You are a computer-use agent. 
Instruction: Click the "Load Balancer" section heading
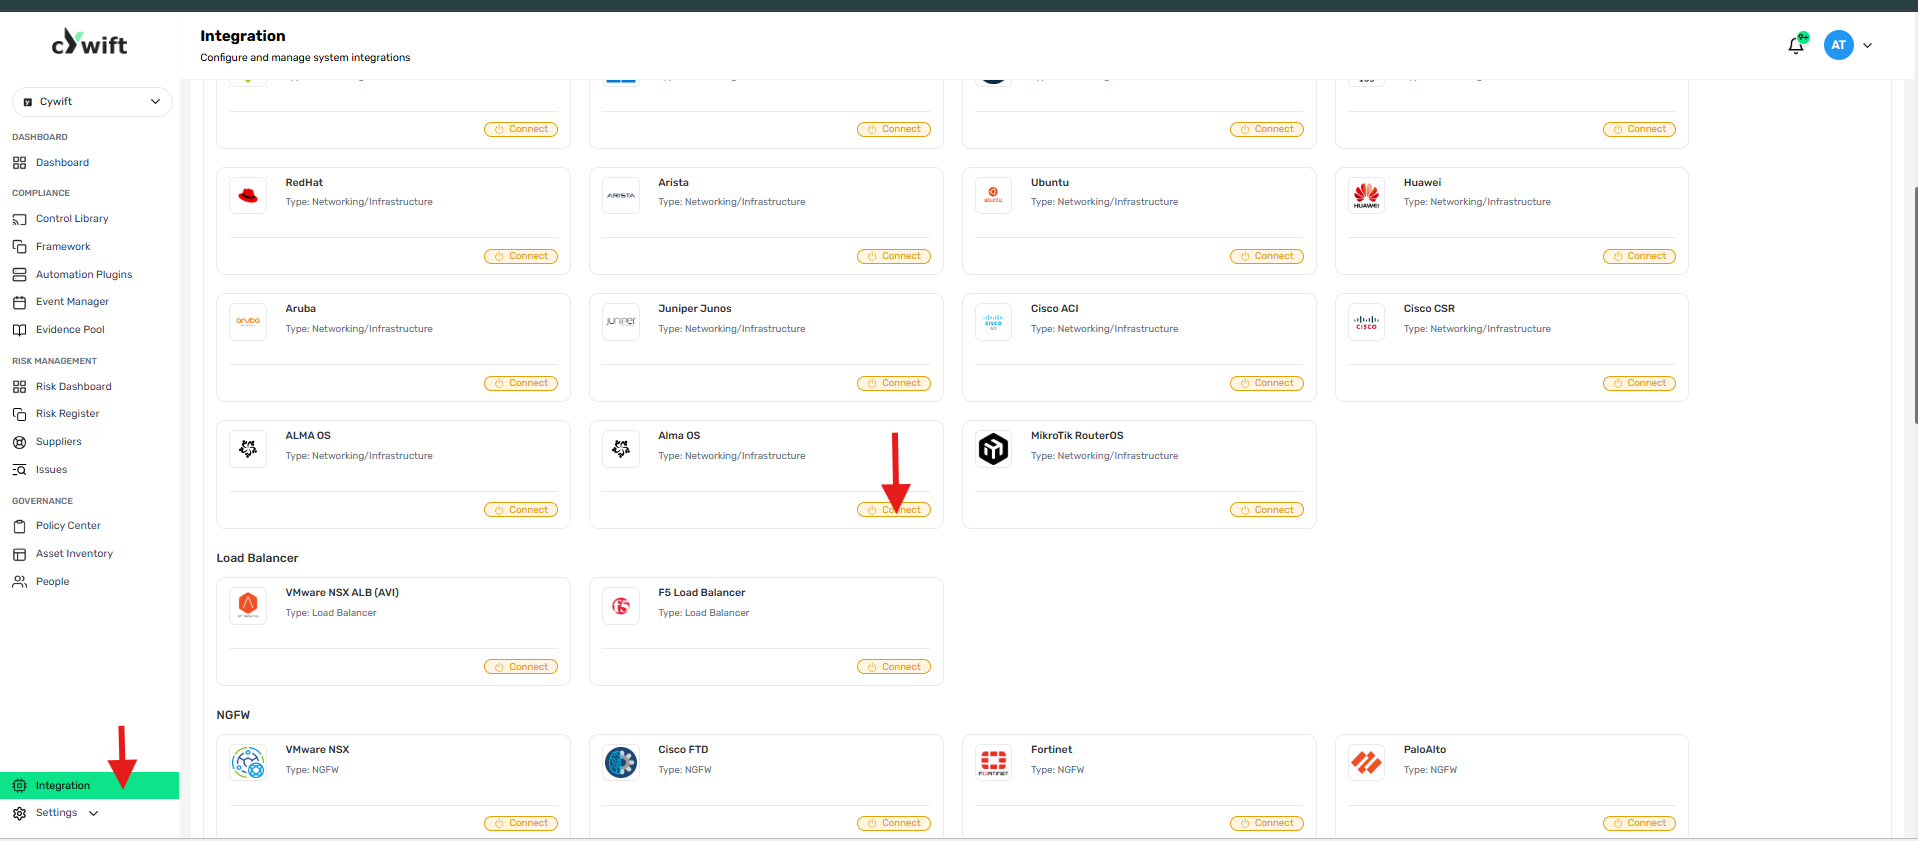(257, 558)
